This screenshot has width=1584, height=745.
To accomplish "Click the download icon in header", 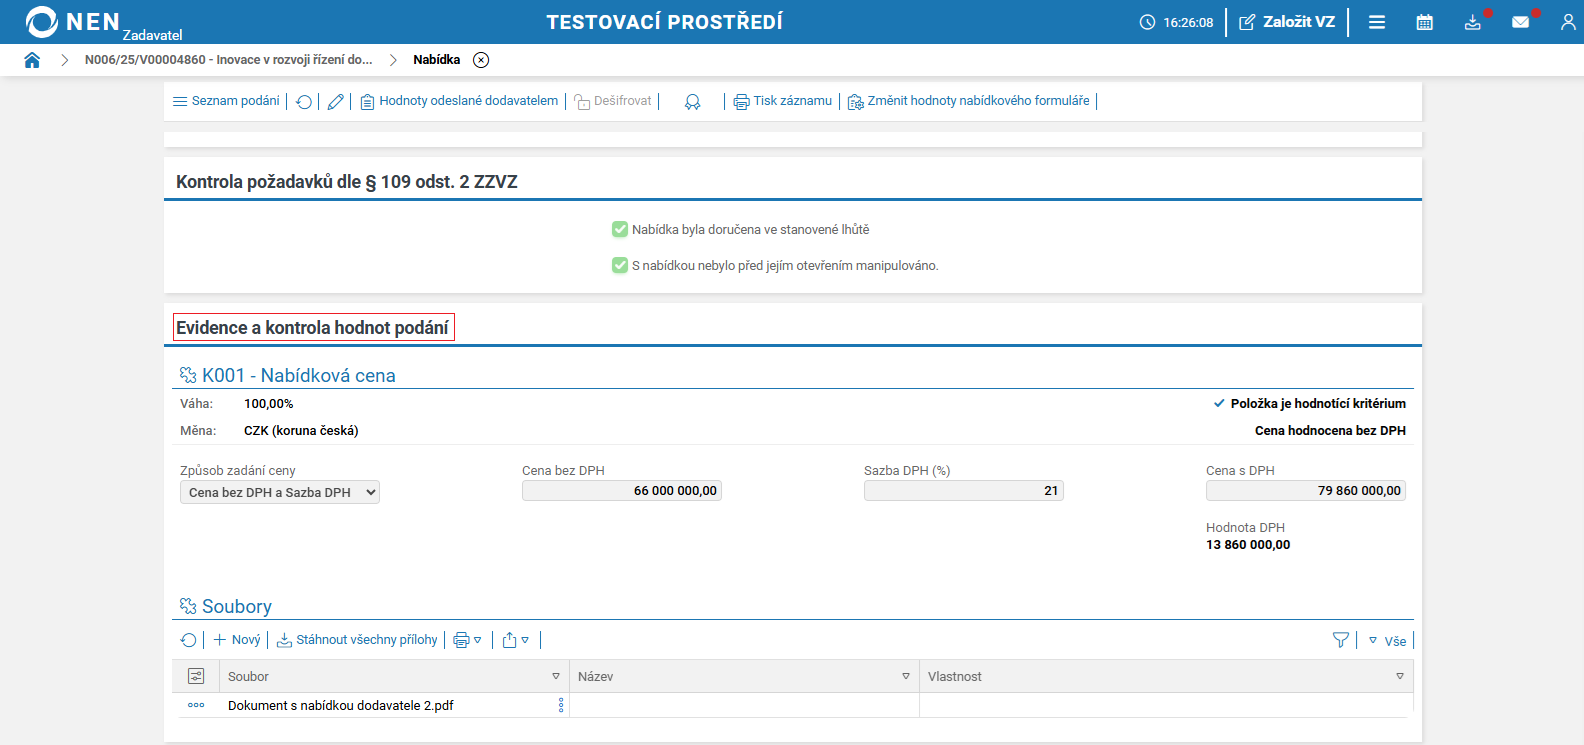I will (1472, 22).
